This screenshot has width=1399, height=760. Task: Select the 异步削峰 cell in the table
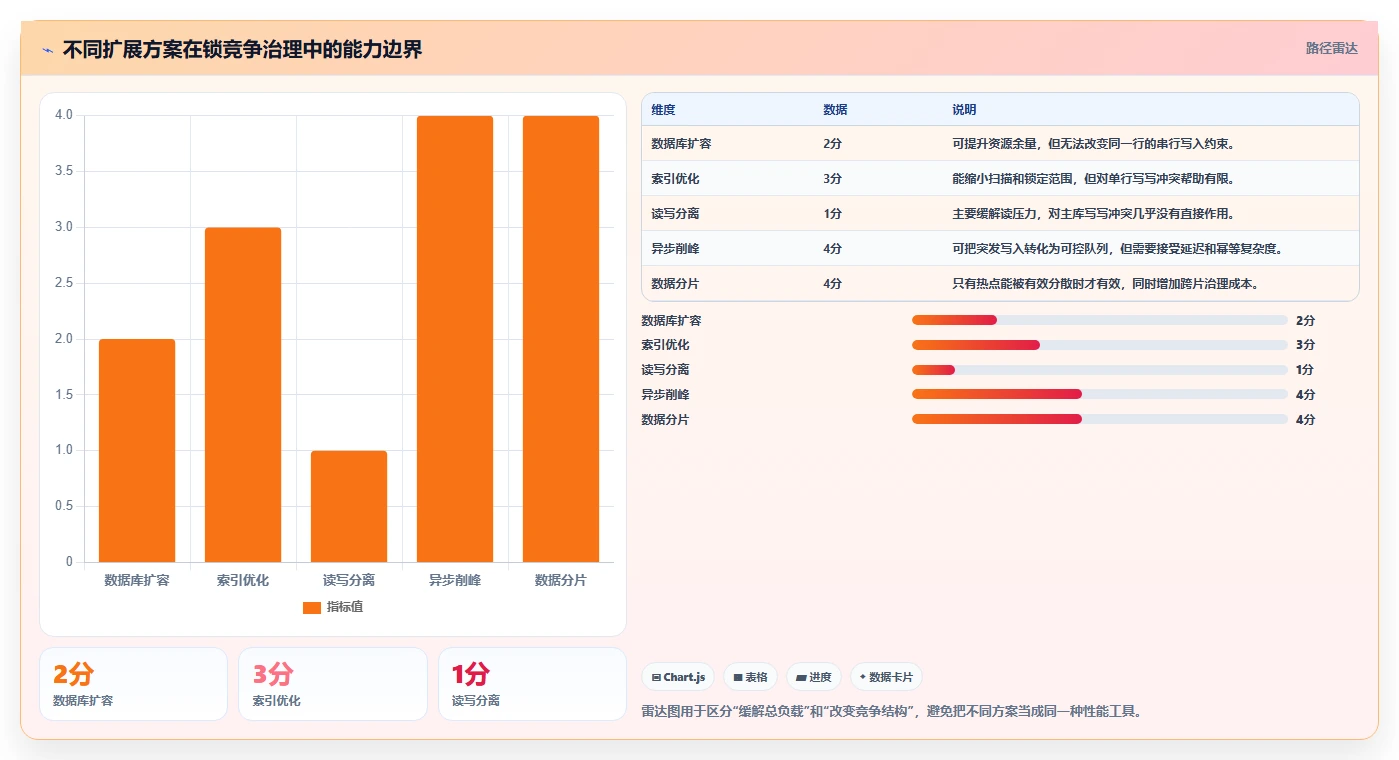click(675, 249)
